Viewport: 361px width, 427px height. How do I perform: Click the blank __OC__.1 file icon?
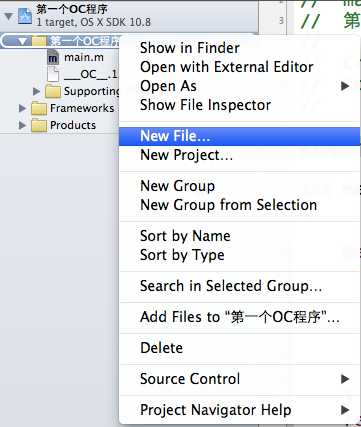click(53, 75)
